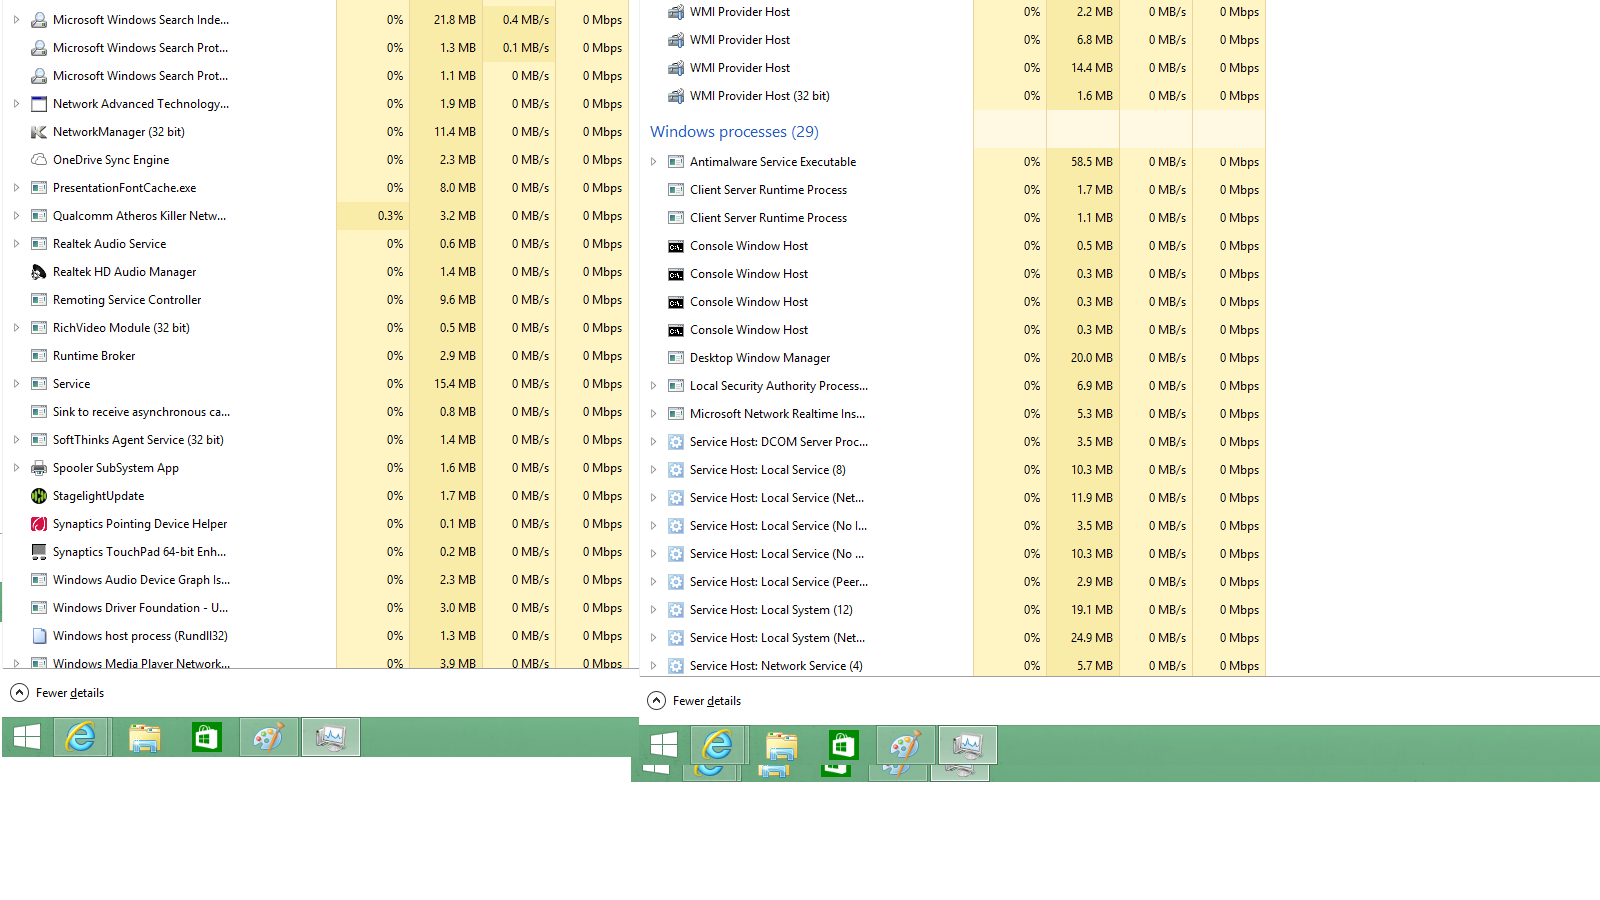Select the Desktop Window Manager process name
Screen dimensions: 1600x900
pyautogui.click(x=759, y=358)
